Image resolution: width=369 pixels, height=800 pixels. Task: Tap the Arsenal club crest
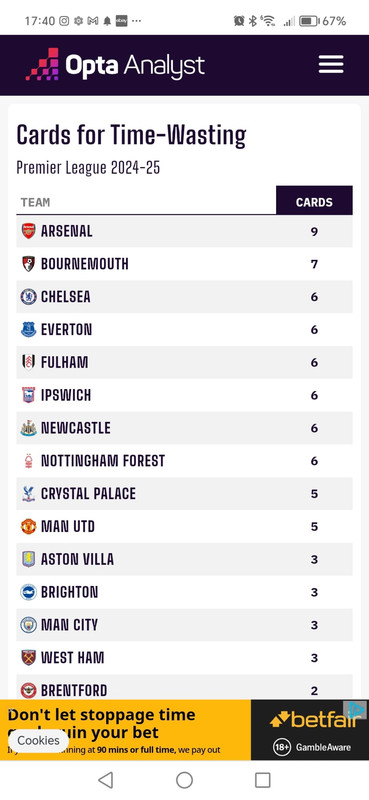29,231
